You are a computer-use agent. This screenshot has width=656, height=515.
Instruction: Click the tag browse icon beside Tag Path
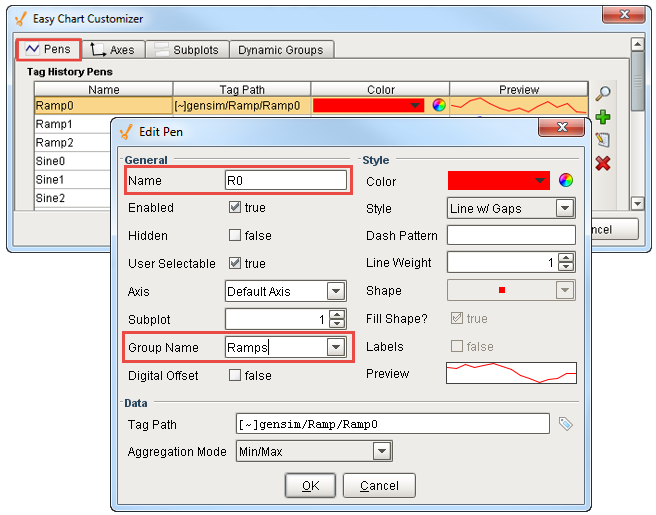click(566, 424)
